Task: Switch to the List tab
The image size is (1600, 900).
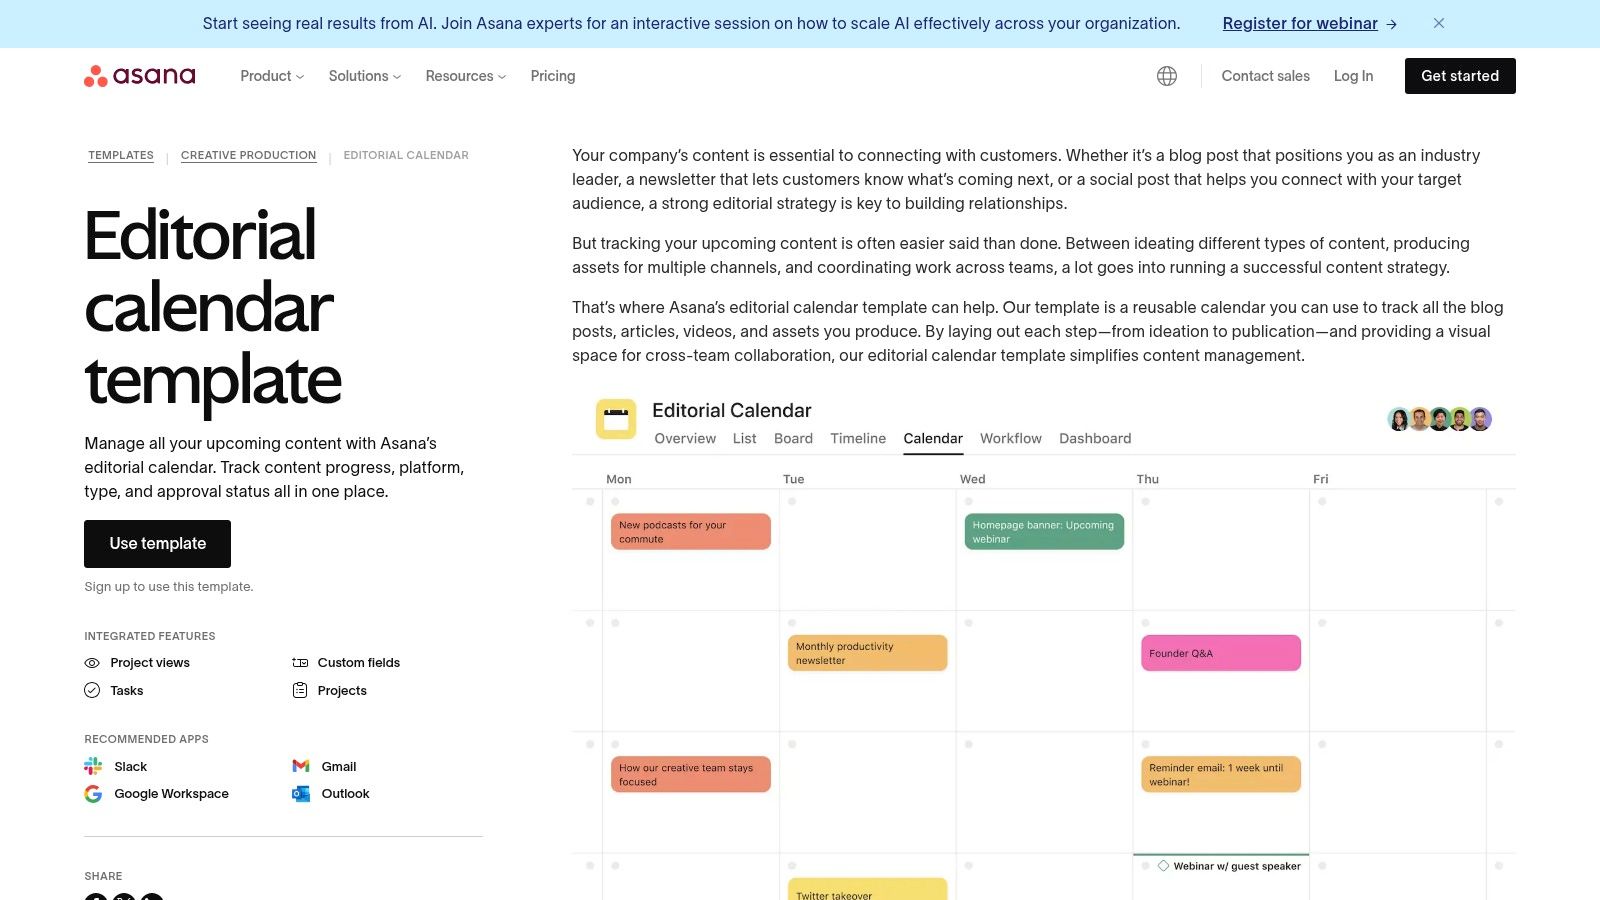Action: (x=744, y=438)
